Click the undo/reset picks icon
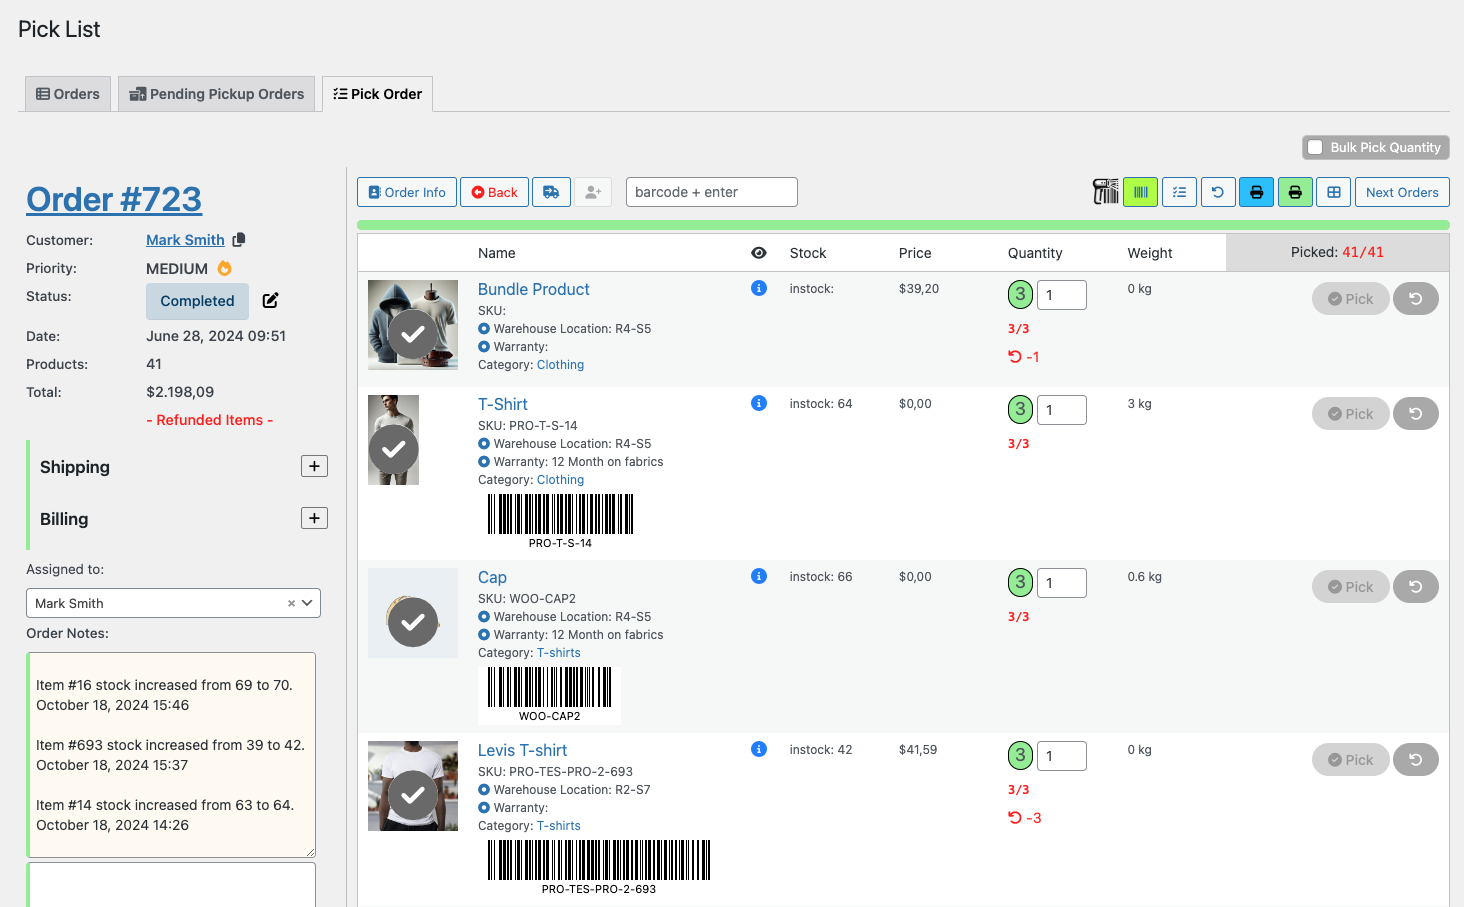 pyautogui.click(x=1218, y=191)
